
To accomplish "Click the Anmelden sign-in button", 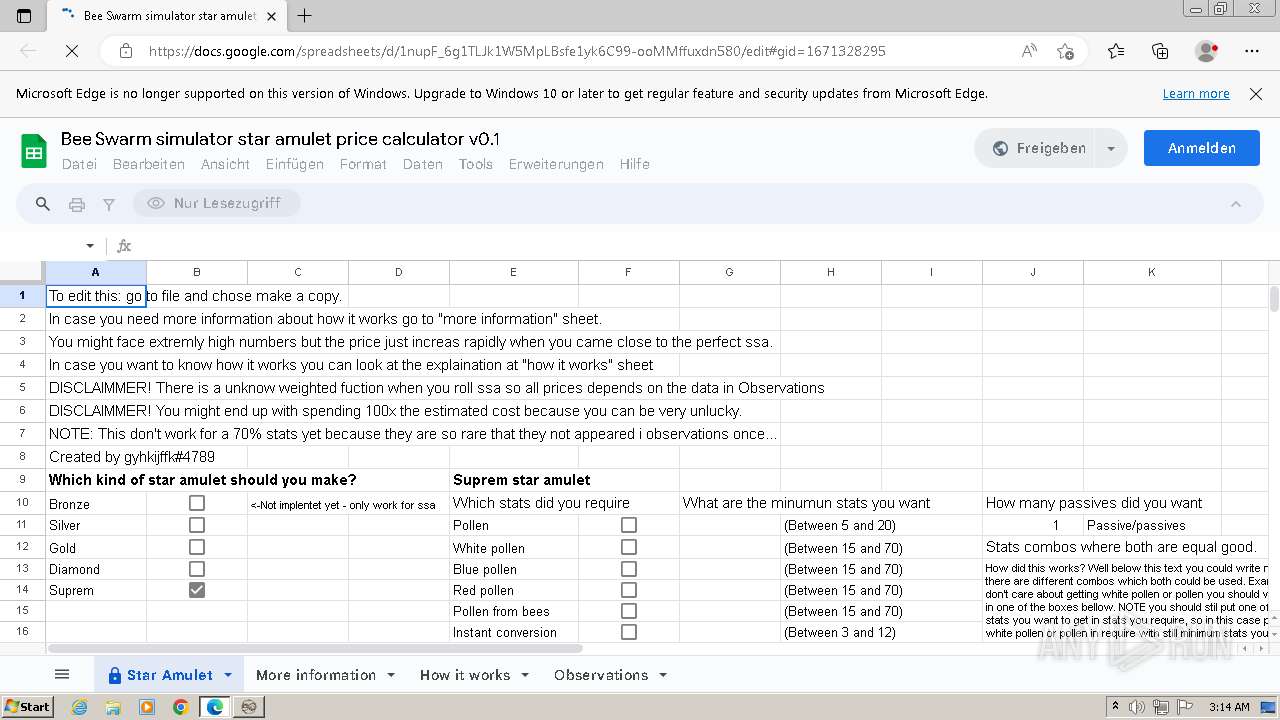I will coord(1201,148).
